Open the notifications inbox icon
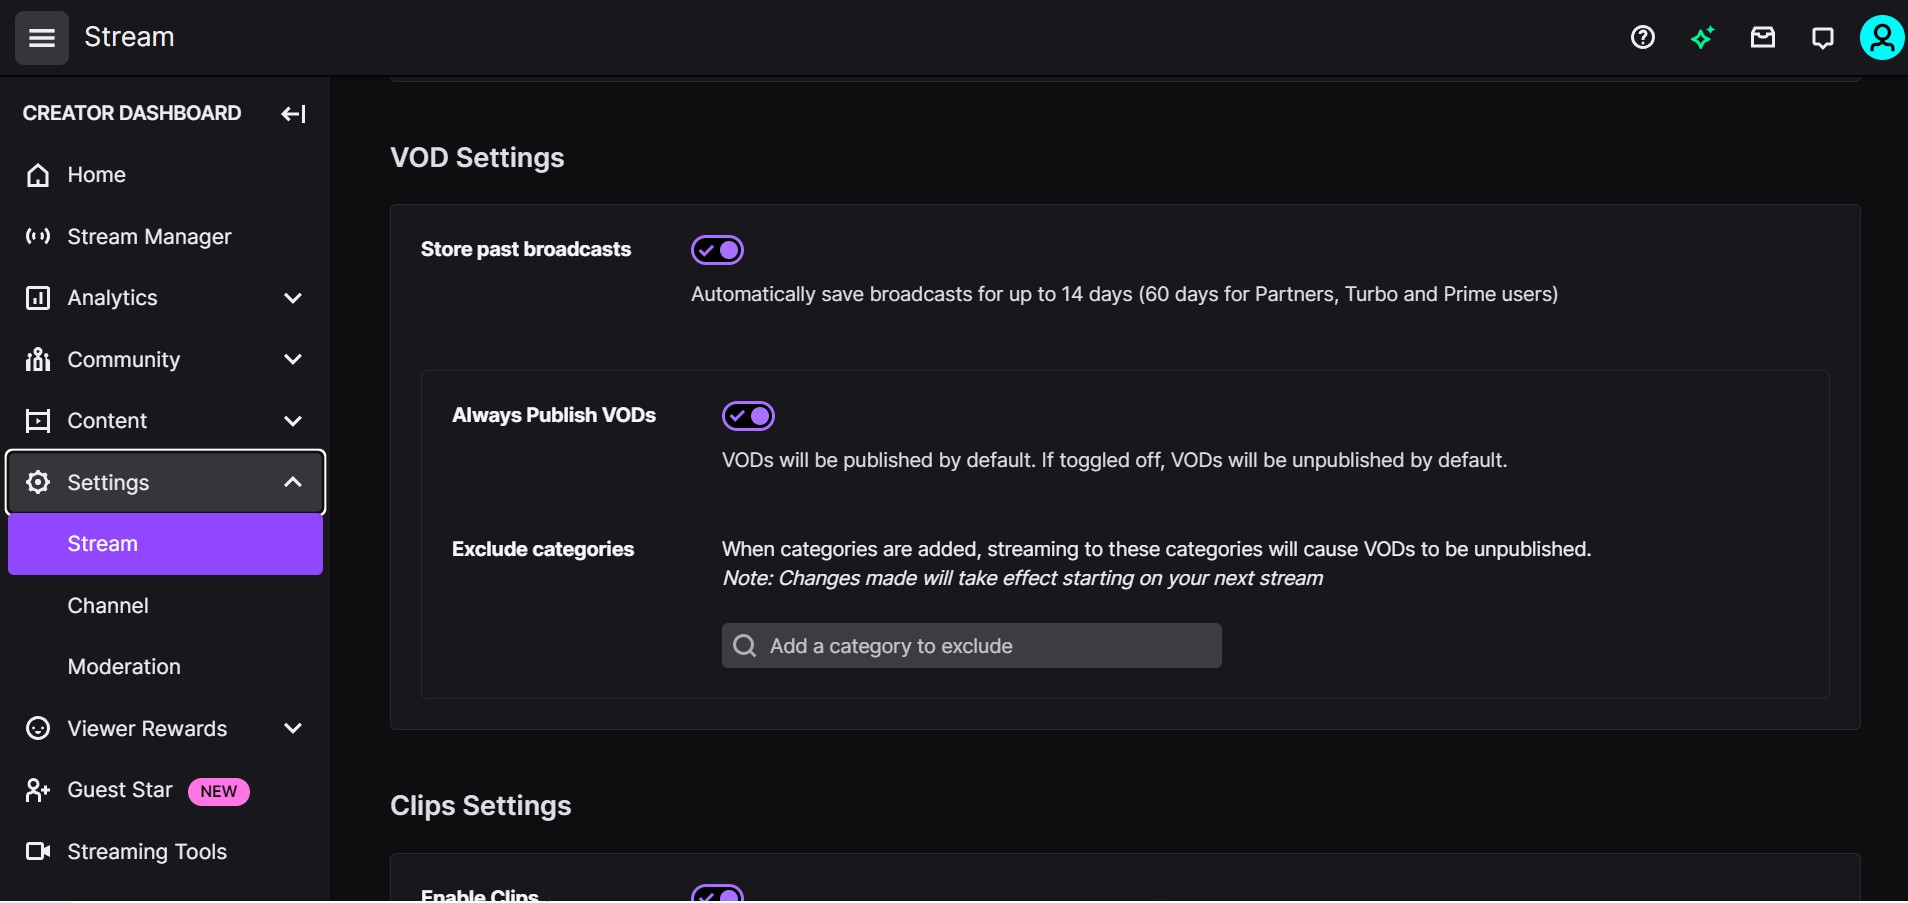The image size is (1908, 903). pos(1762,37)
